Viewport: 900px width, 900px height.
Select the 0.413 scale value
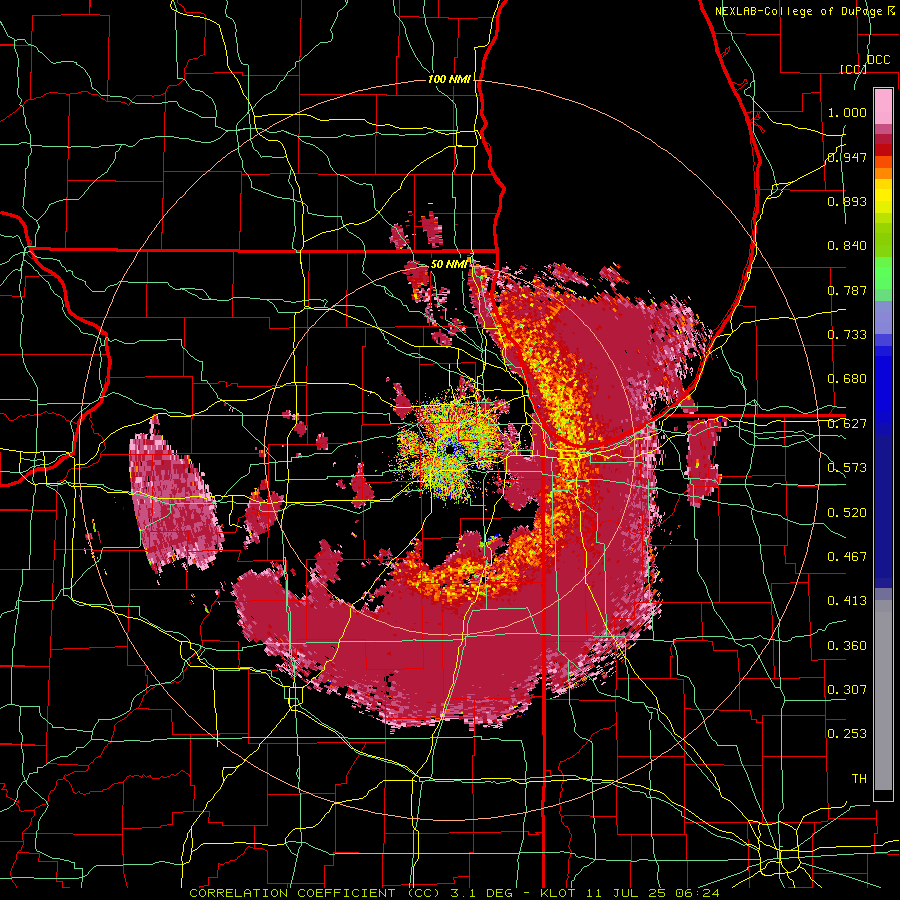pyautogui.click(x=847, y=601)
